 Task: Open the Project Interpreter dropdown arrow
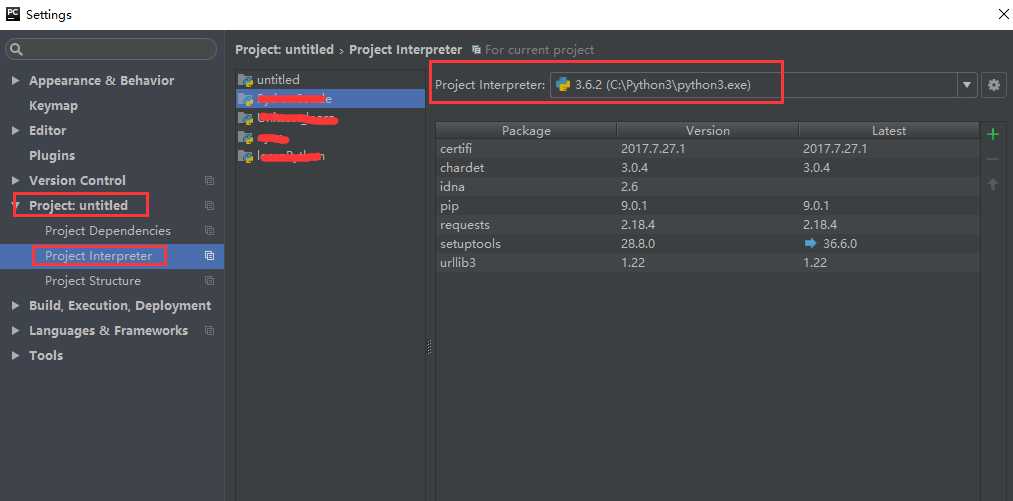(967, 85)
